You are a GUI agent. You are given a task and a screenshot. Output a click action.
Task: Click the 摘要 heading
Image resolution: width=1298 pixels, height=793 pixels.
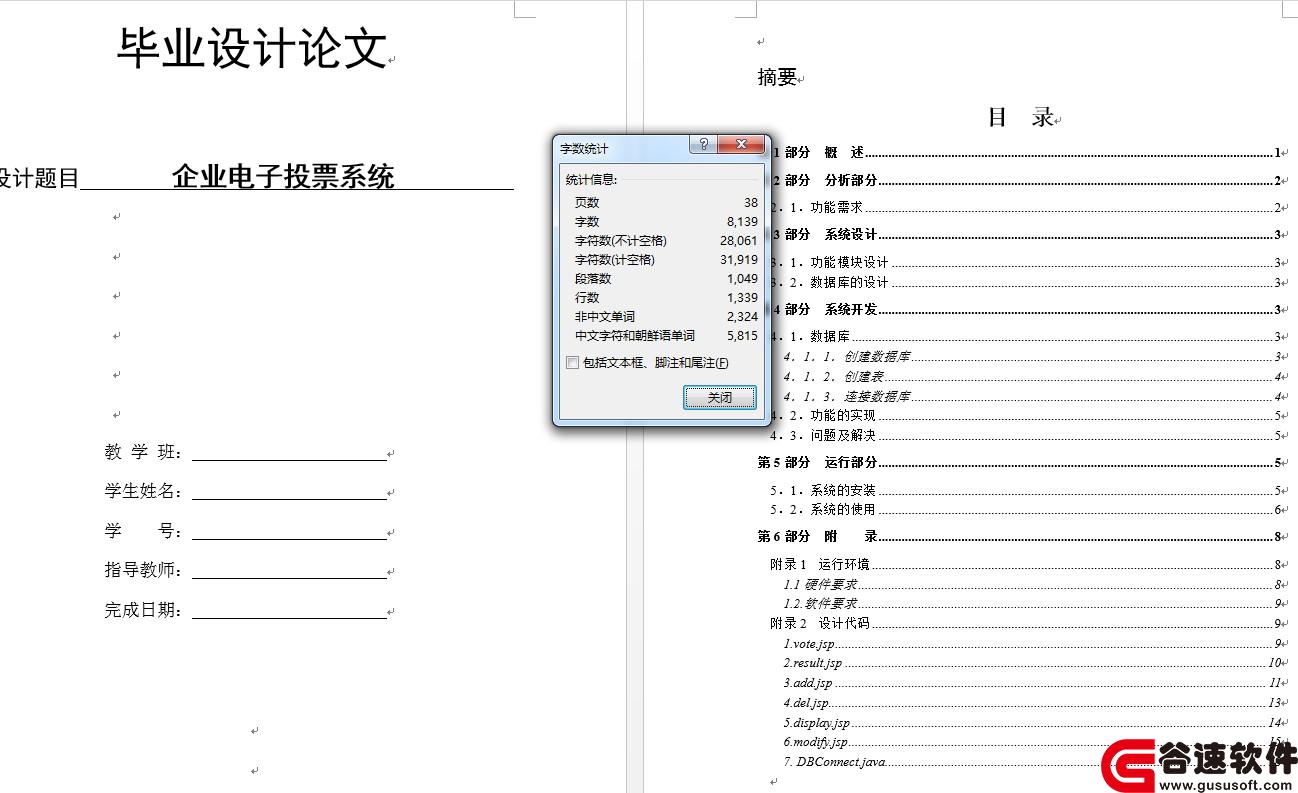tap(777, 77)
